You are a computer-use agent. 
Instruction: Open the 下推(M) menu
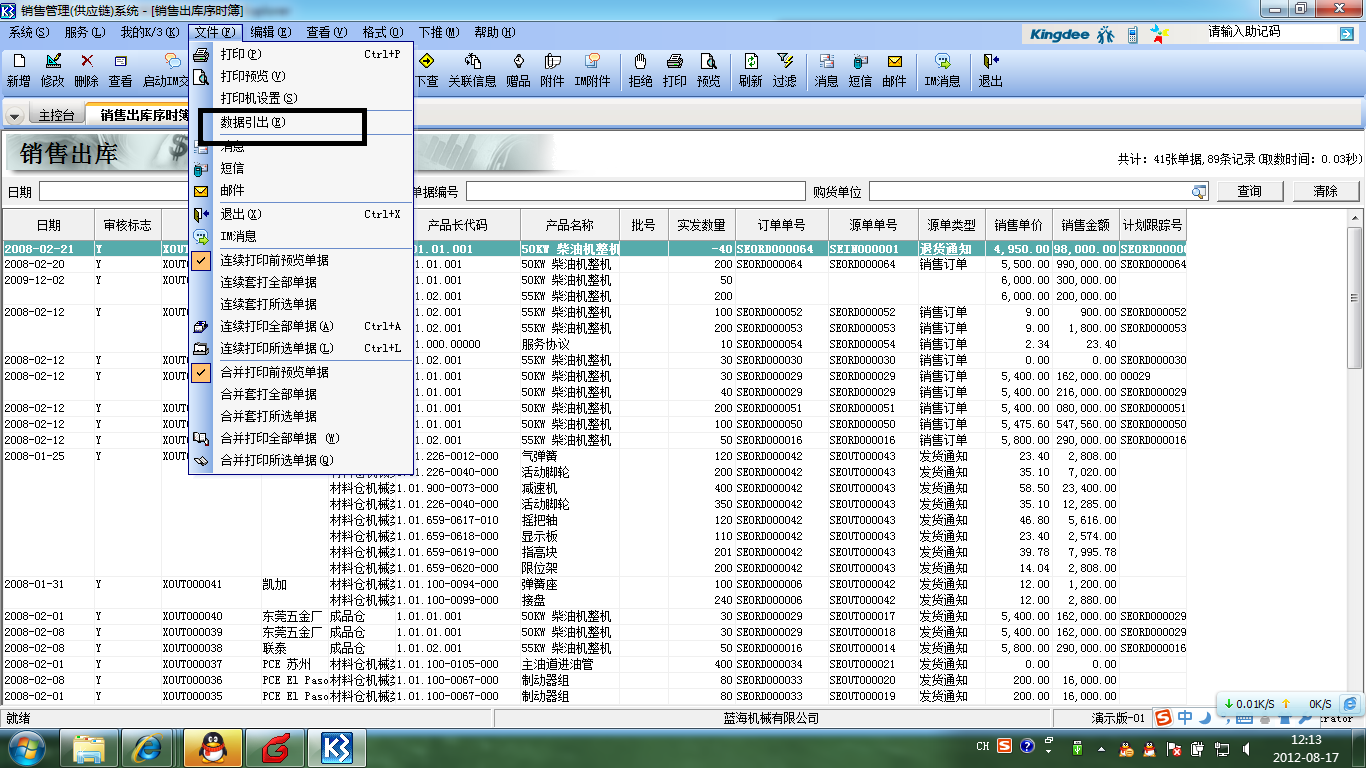coord(439,32)
